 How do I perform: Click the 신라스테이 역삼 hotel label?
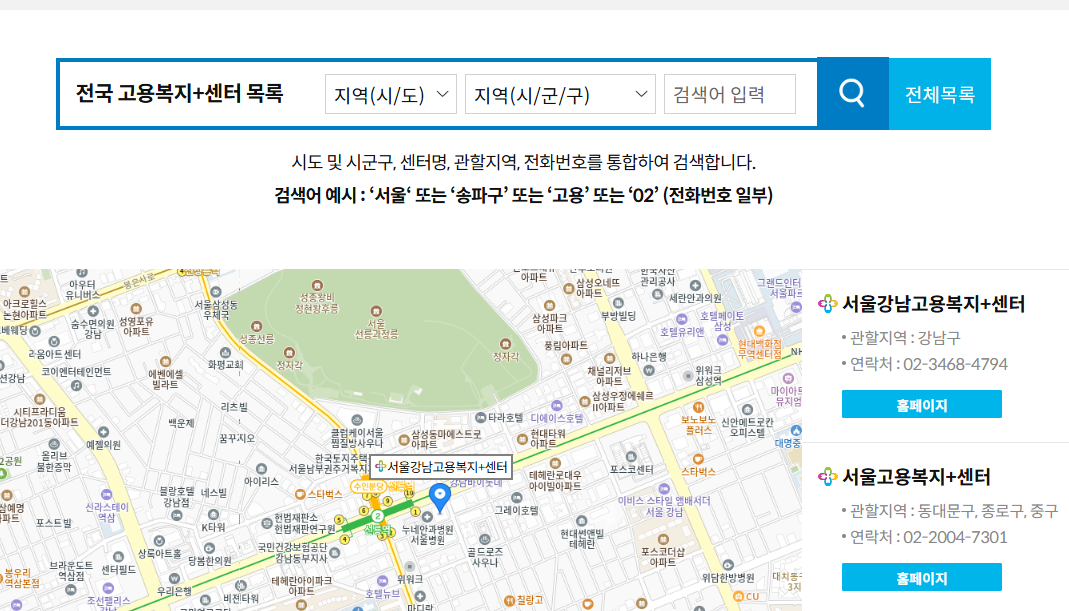tap(106, 512)
